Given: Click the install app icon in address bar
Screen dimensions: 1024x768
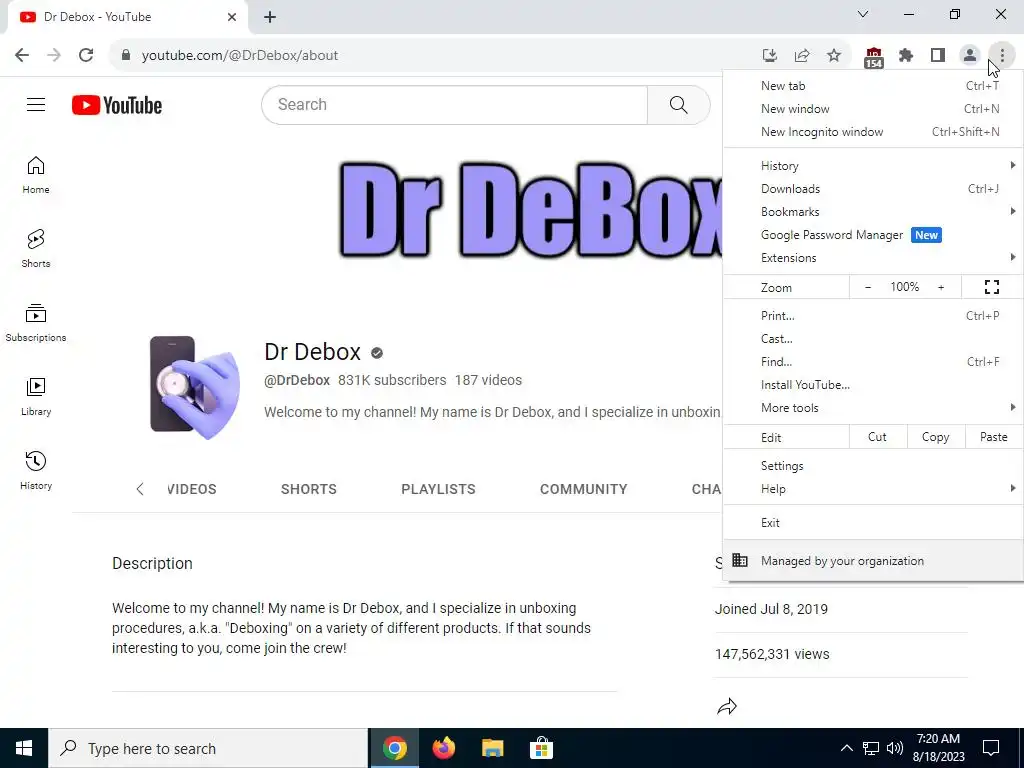Looking at the screenshot, I should pyautogui.click(x=770, y=55).
